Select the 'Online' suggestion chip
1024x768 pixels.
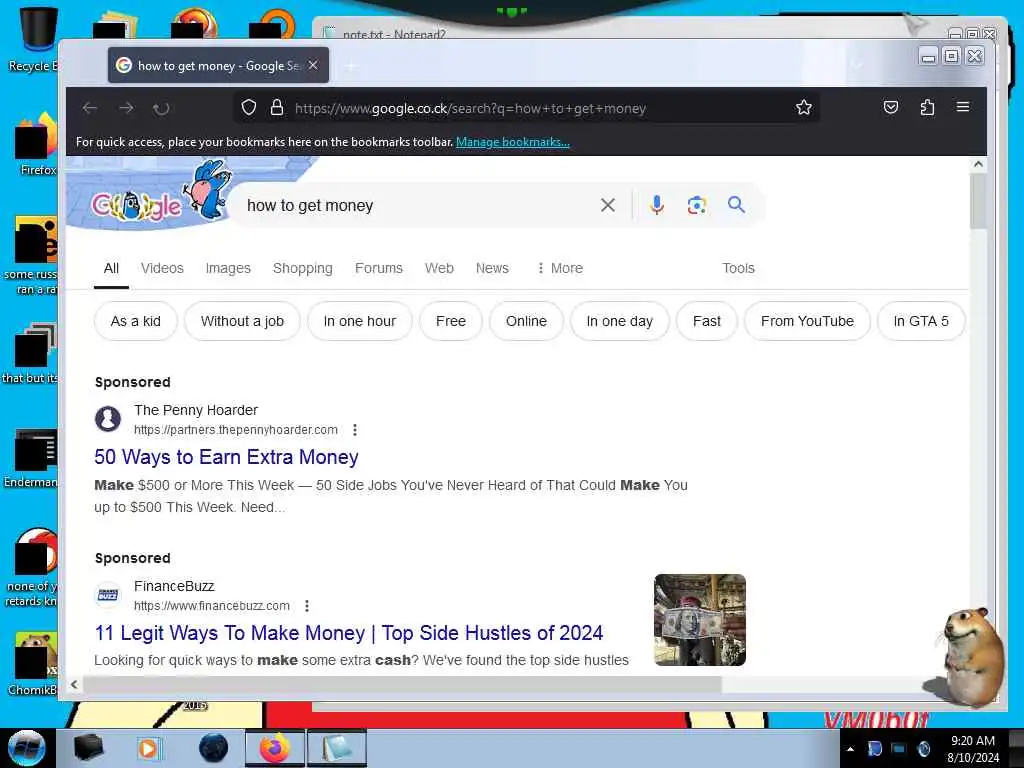pyautogui.click(x=526, y=321)
